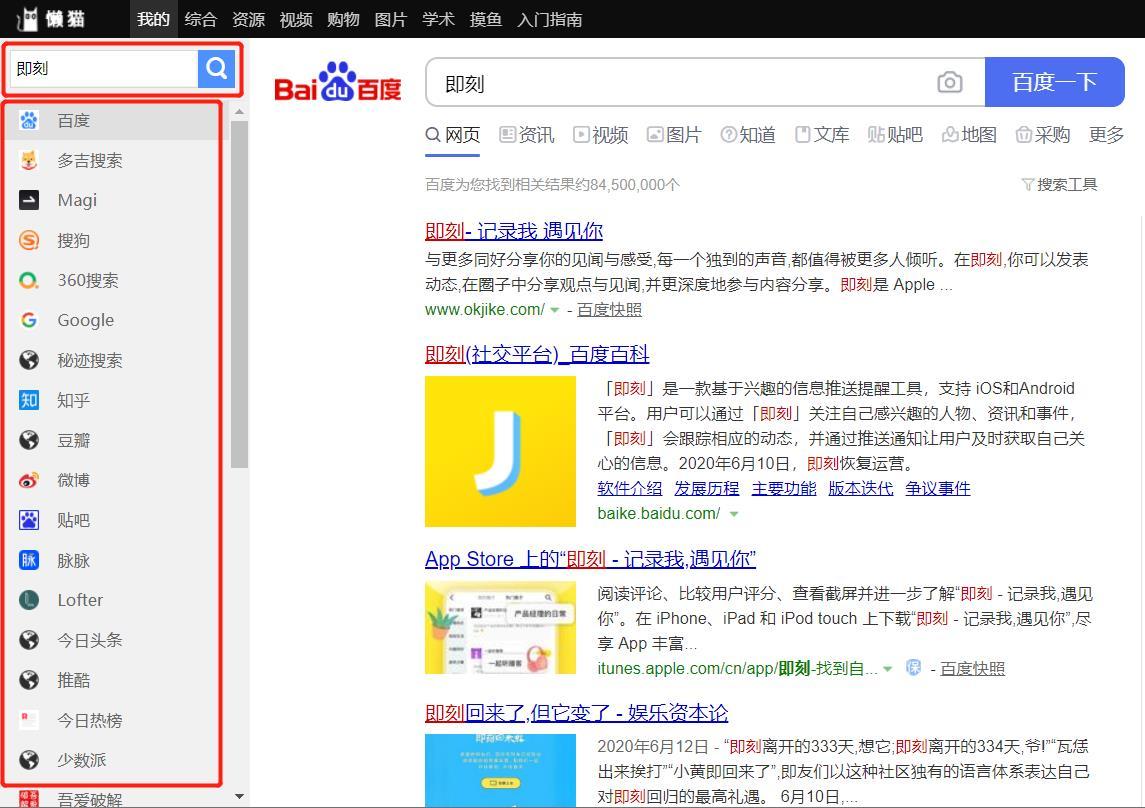Click the sidebar scroll up arrow

(239, 112)
